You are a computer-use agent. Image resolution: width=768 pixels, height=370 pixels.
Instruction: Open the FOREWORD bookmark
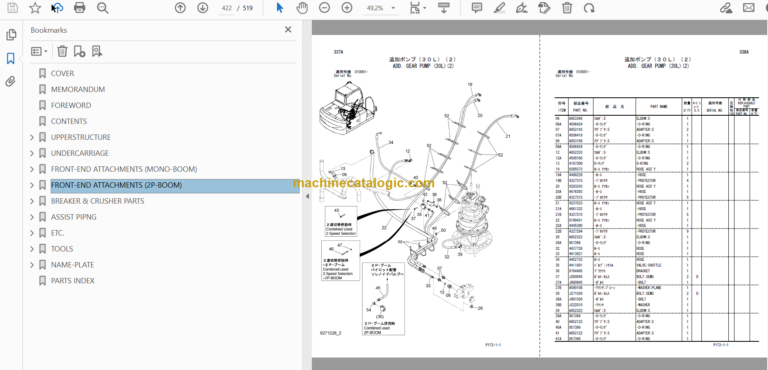coord(71,105)
